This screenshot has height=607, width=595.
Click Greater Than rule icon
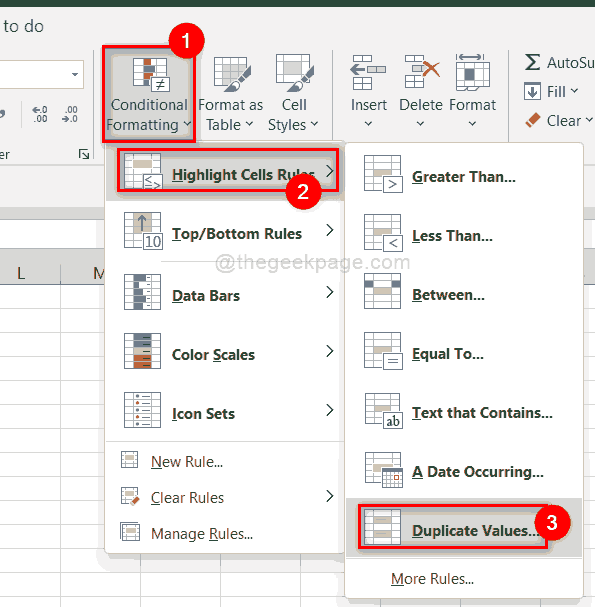pyautogui.click(x=383, y=174)
